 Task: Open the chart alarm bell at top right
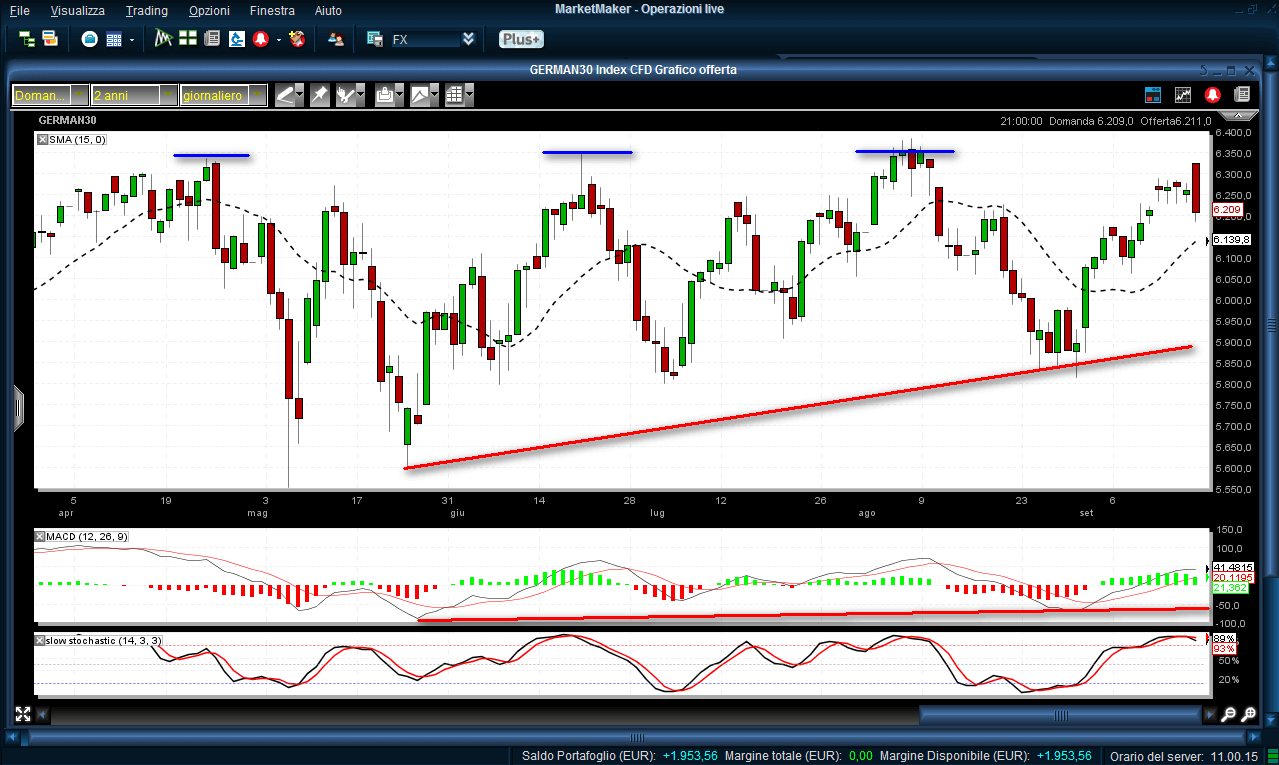coord(1212,95)
